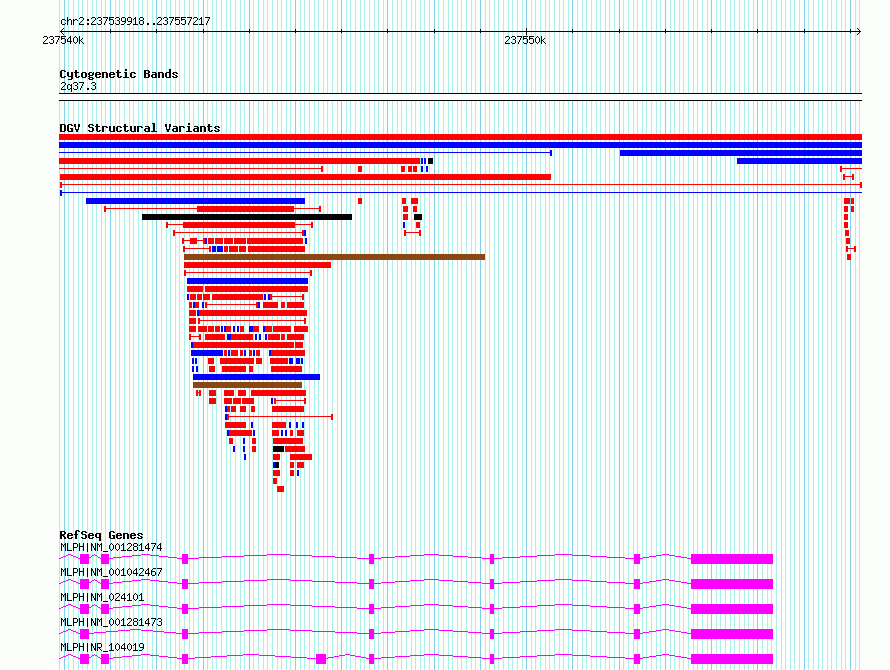
Task: Select the MLPH|NM_024101 transcript label
Action: tap(102, 597)
